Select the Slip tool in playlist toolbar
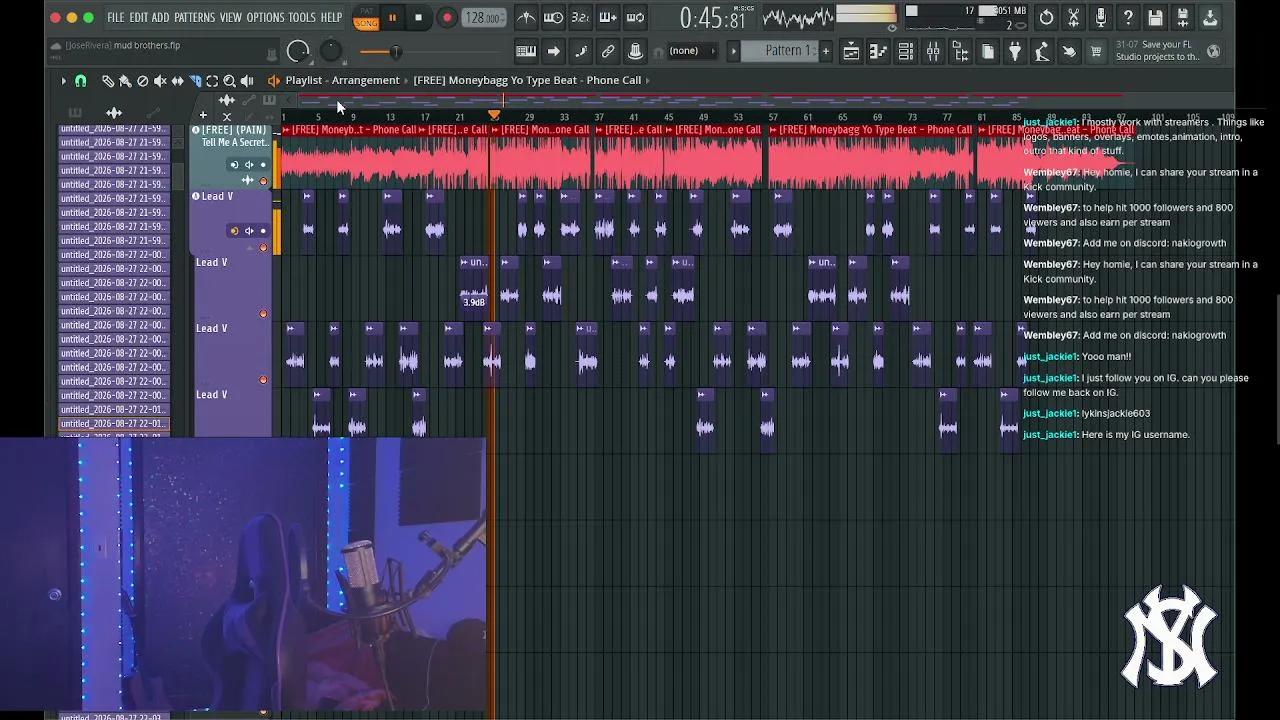 coord(177,81)
